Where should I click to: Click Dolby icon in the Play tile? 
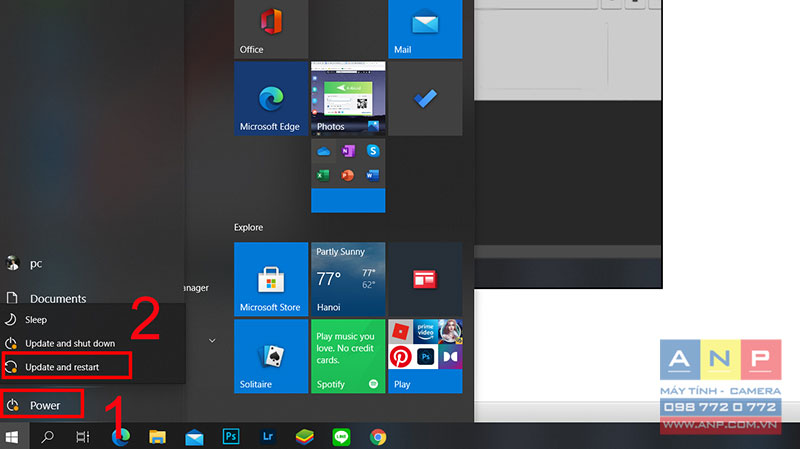[450, 357]
